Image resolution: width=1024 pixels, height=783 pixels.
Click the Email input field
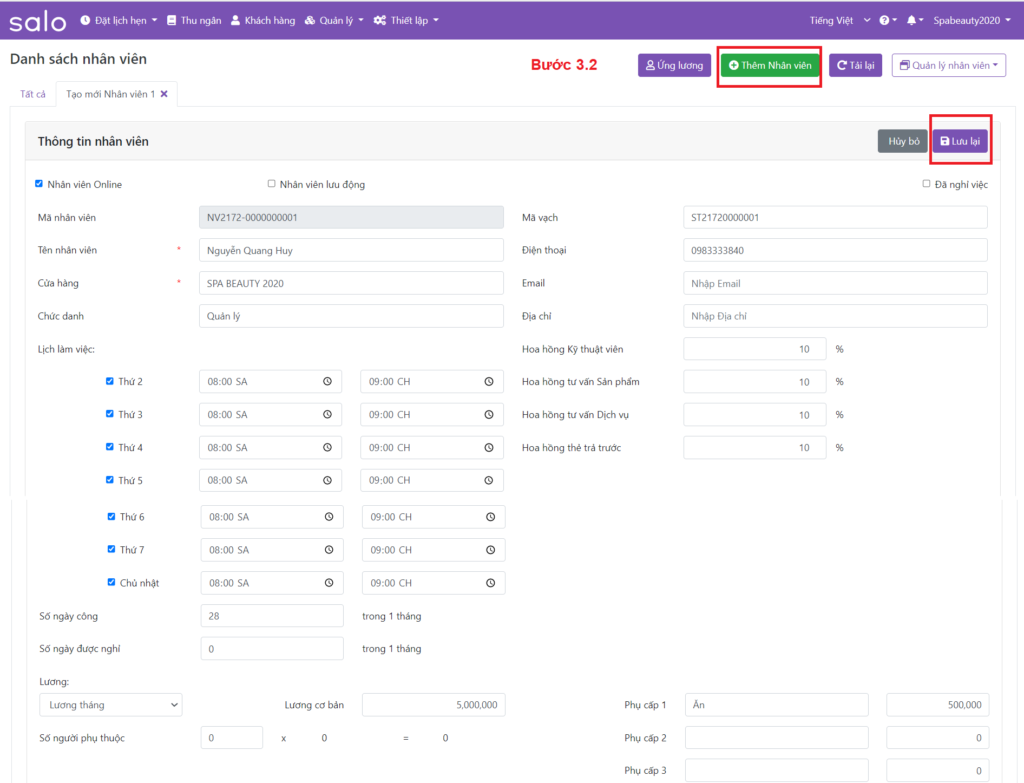(x=835, y=283)
